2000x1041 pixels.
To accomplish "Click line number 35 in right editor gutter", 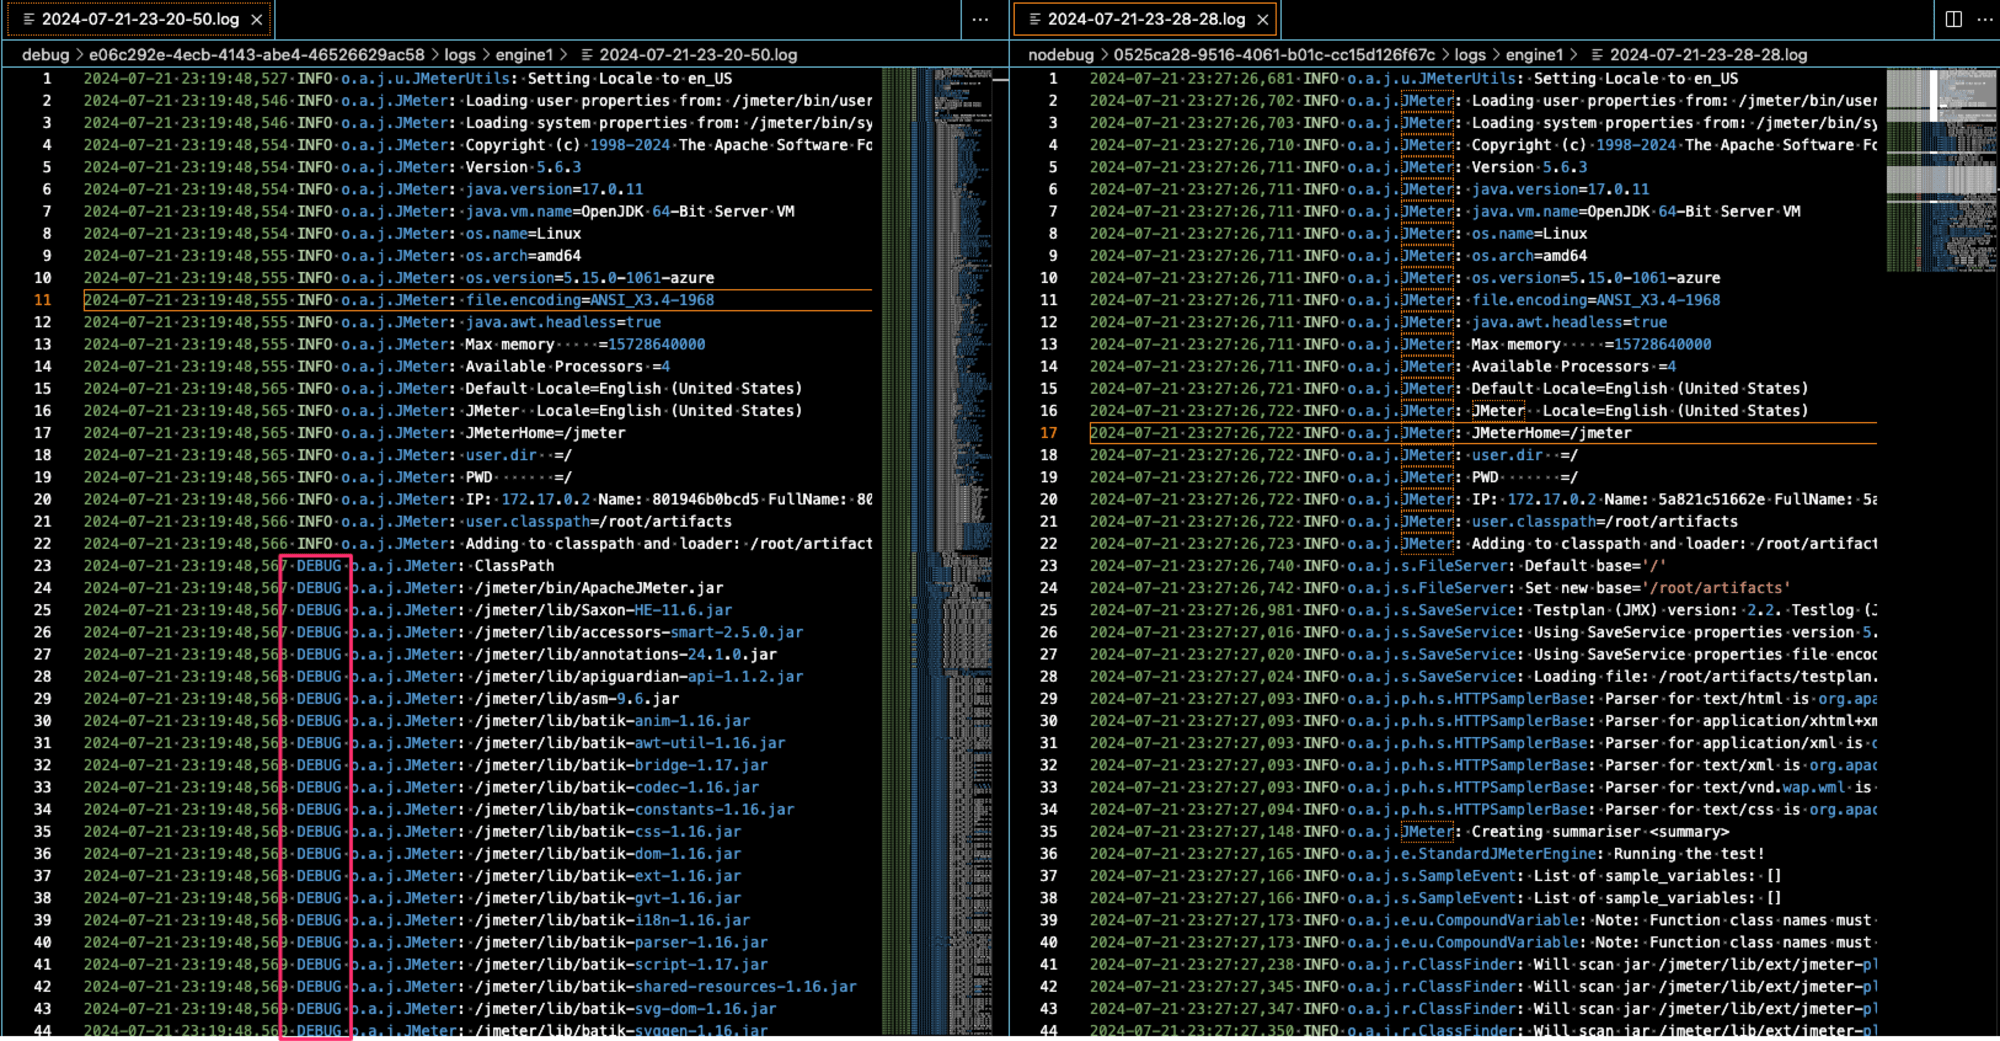I will [1048, 832].
